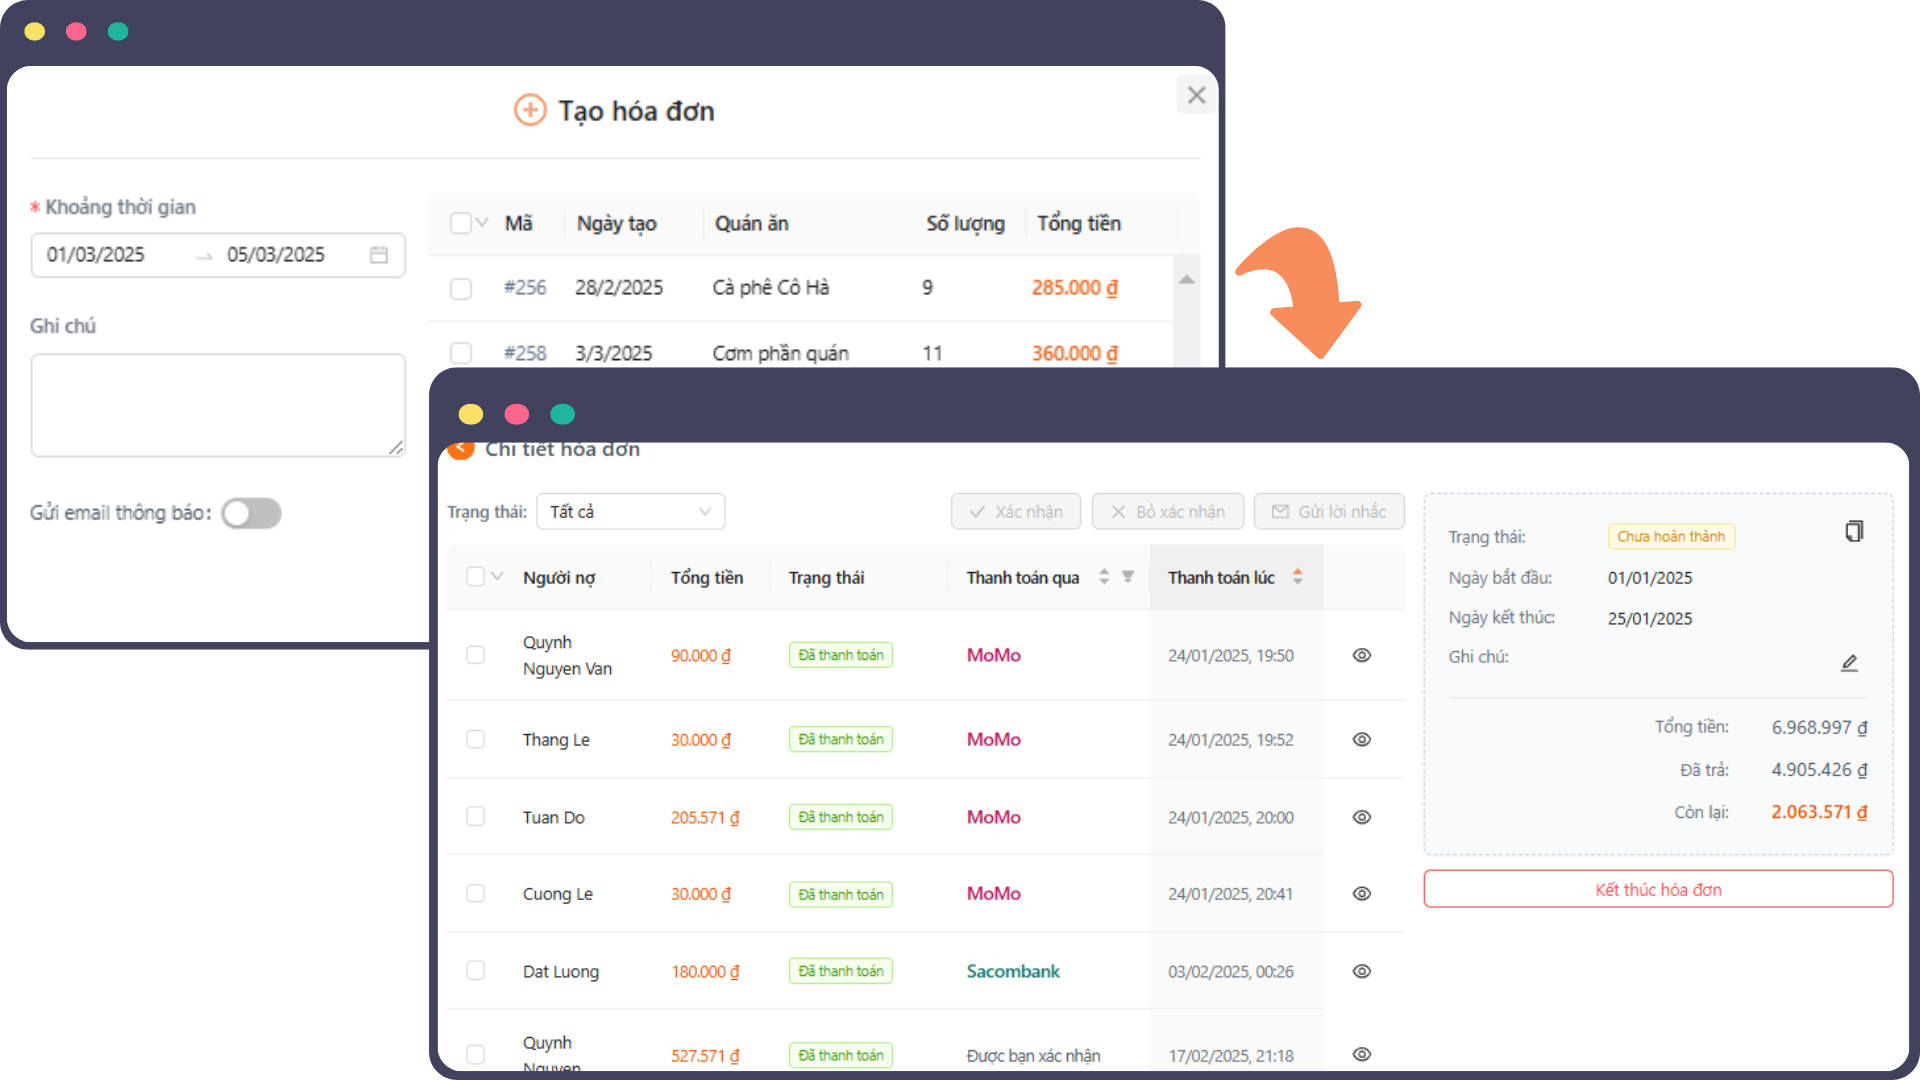Open selection dropdown arrow next to Mã header
Screen dimensions: 1920x1080
click(x=482, y=223)
